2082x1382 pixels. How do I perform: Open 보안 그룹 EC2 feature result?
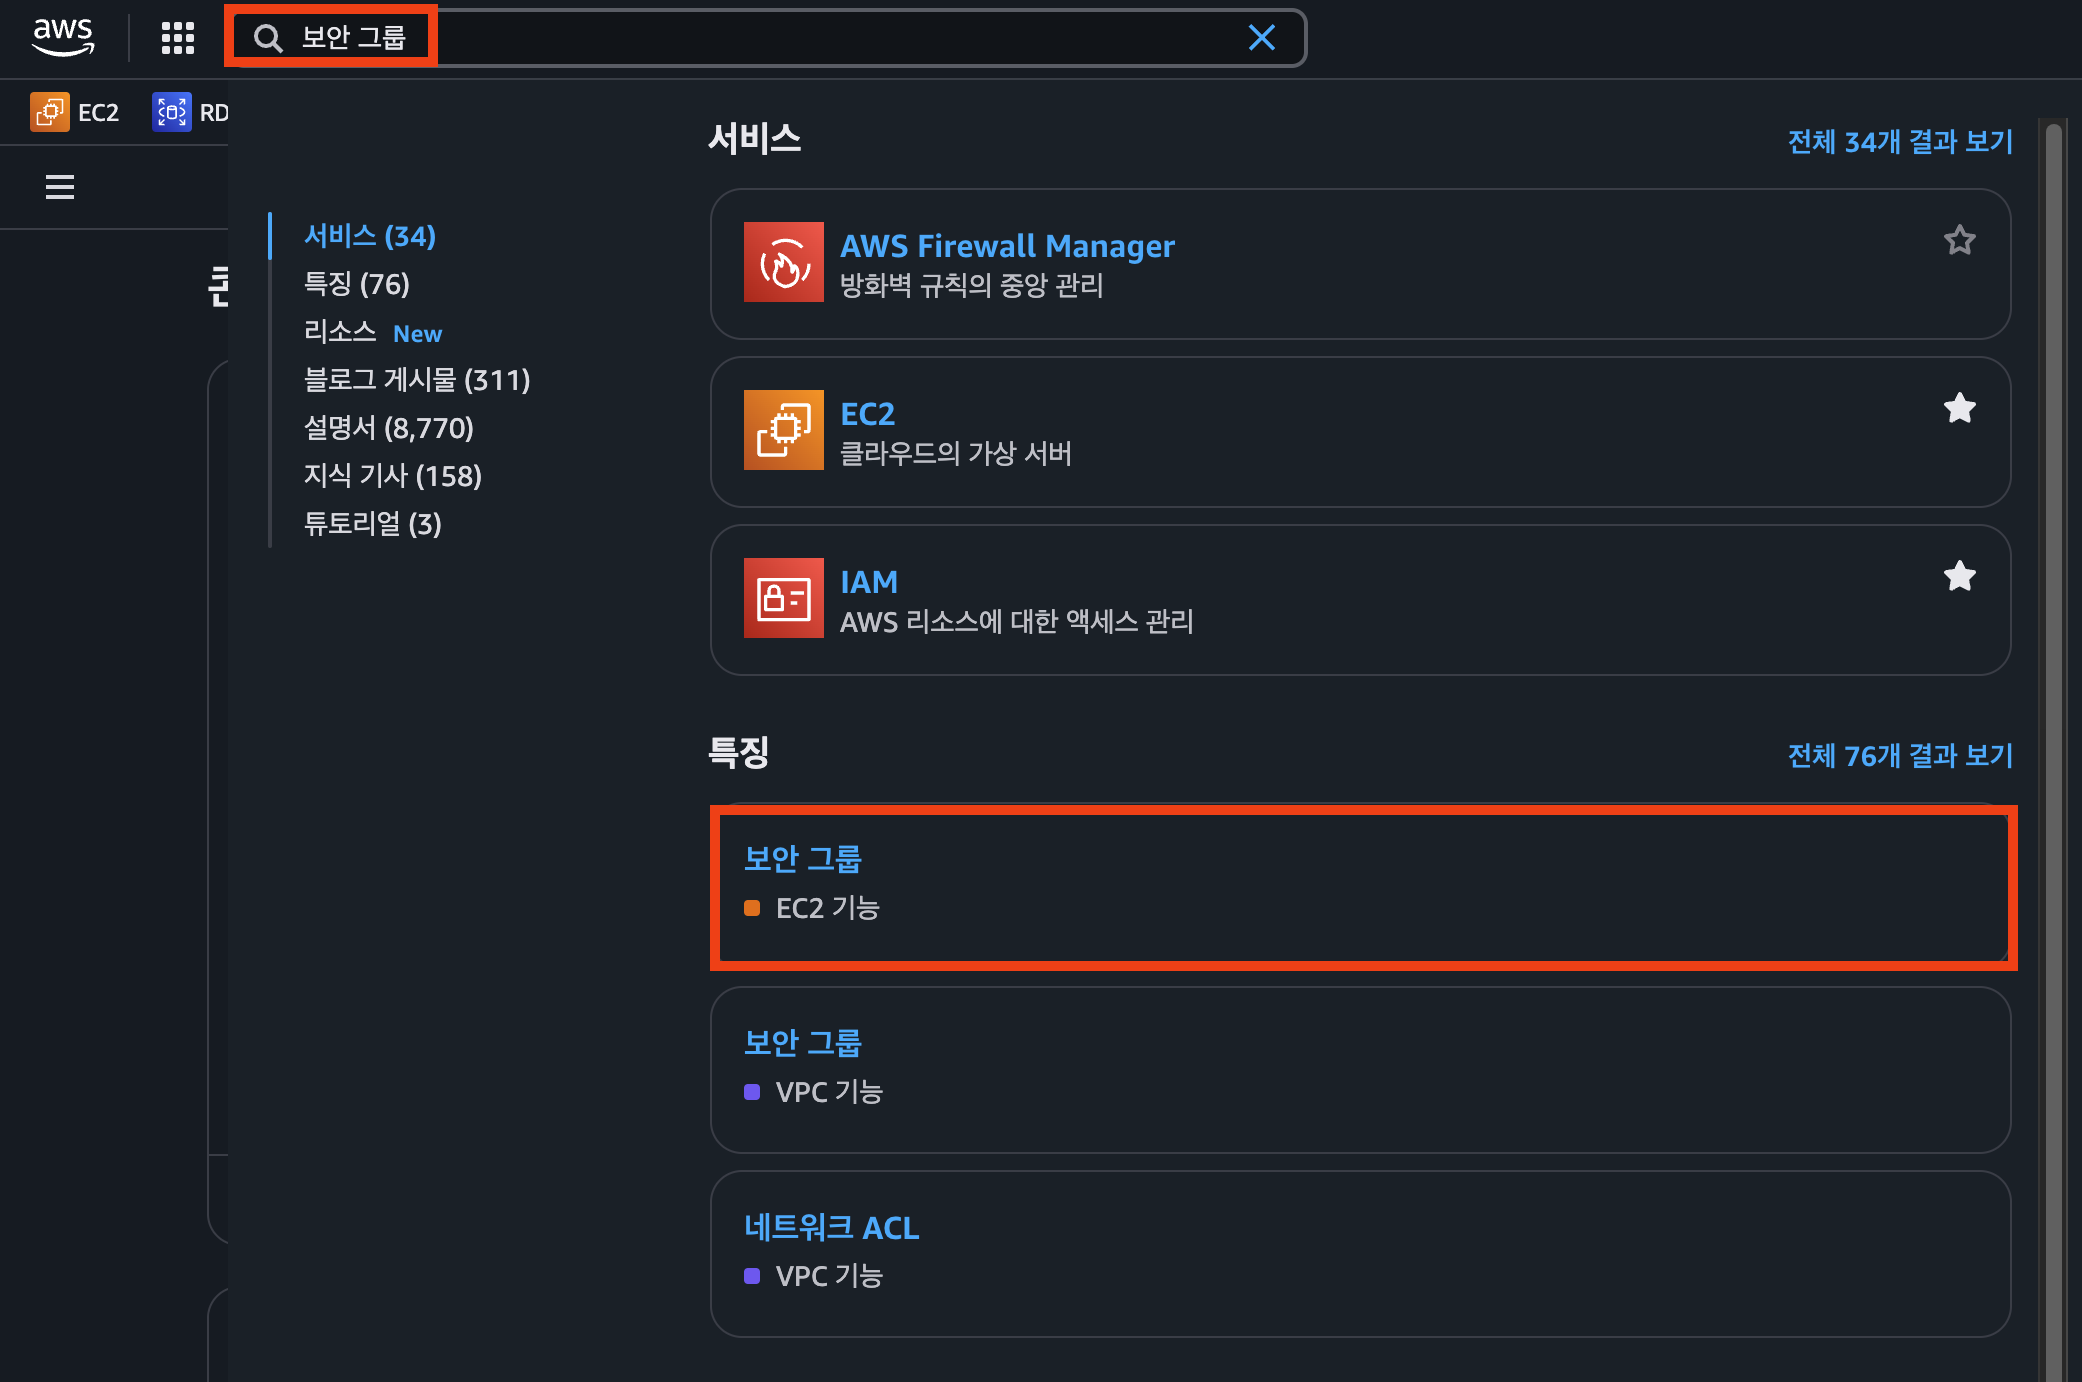click(x=802, y=858)
